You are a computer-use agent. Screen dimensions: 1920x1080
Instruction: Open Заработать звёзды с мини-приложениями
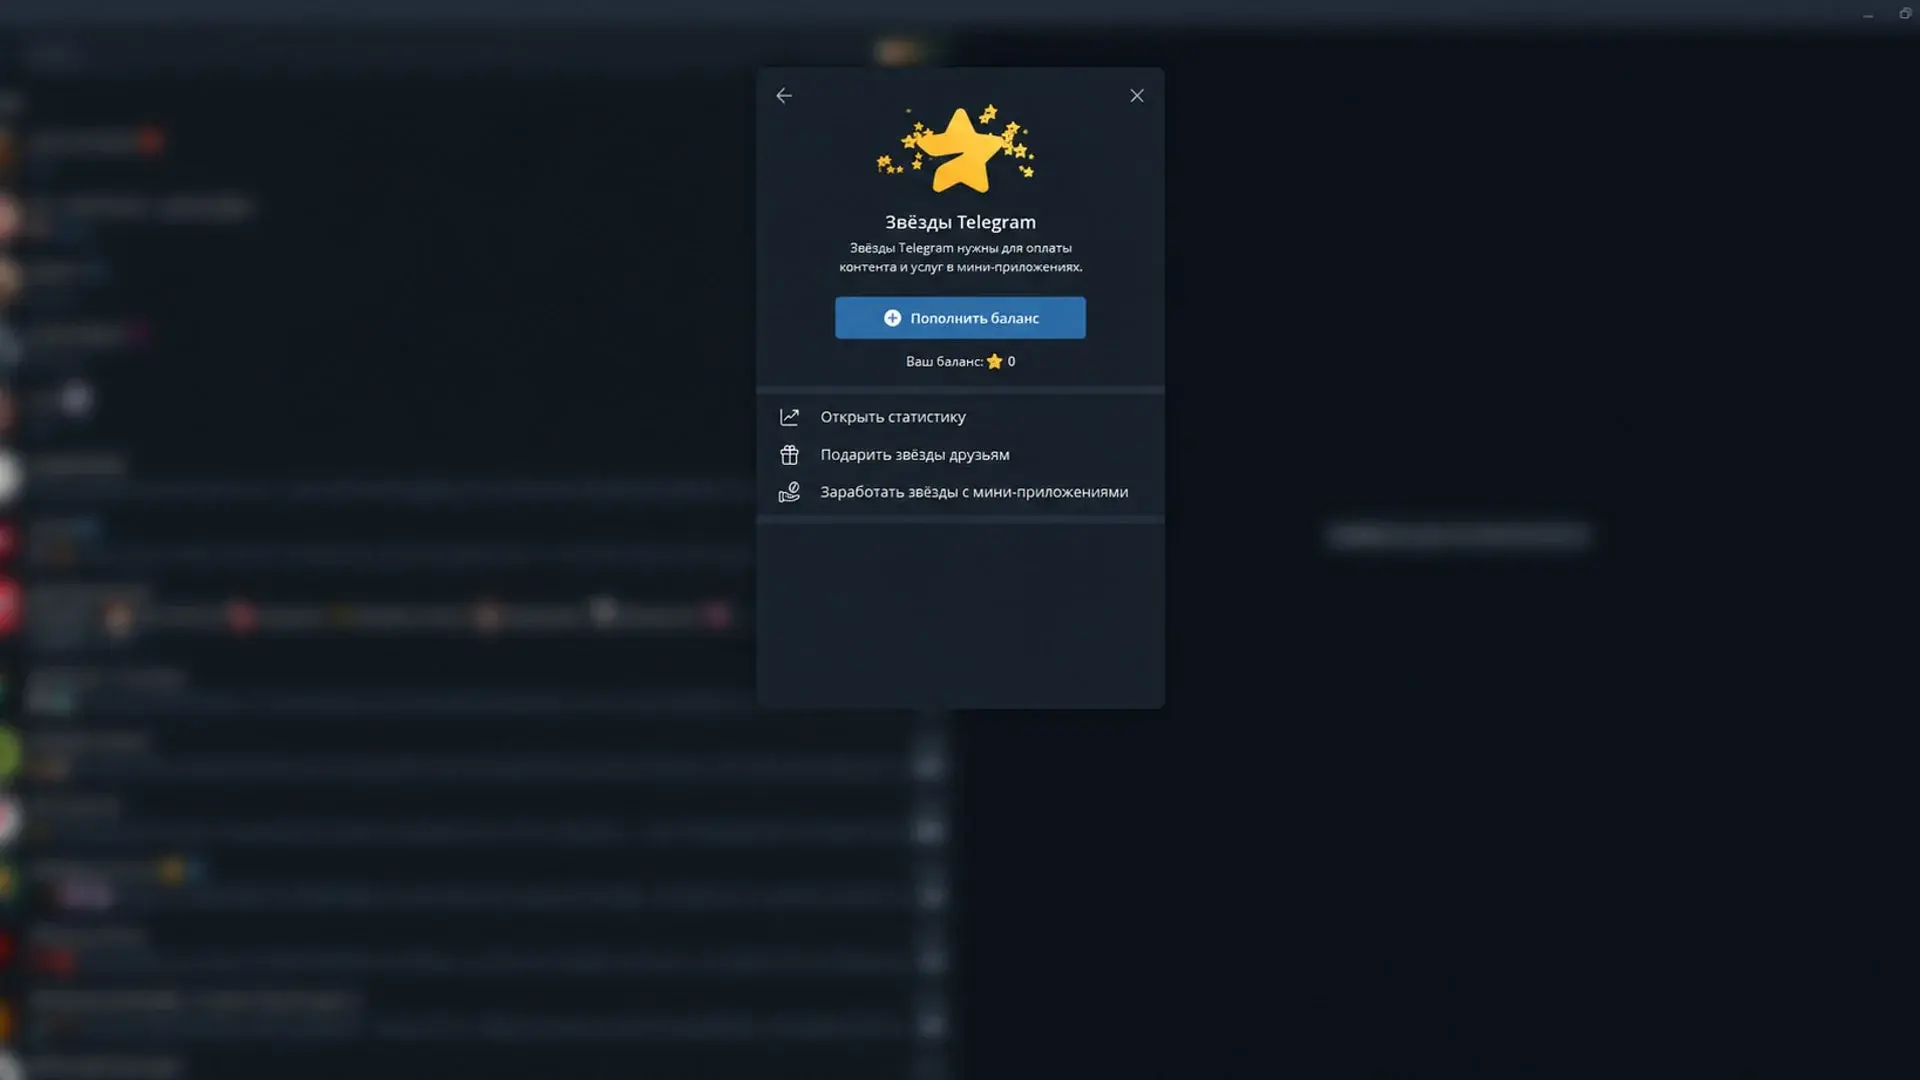click(960, 492)
